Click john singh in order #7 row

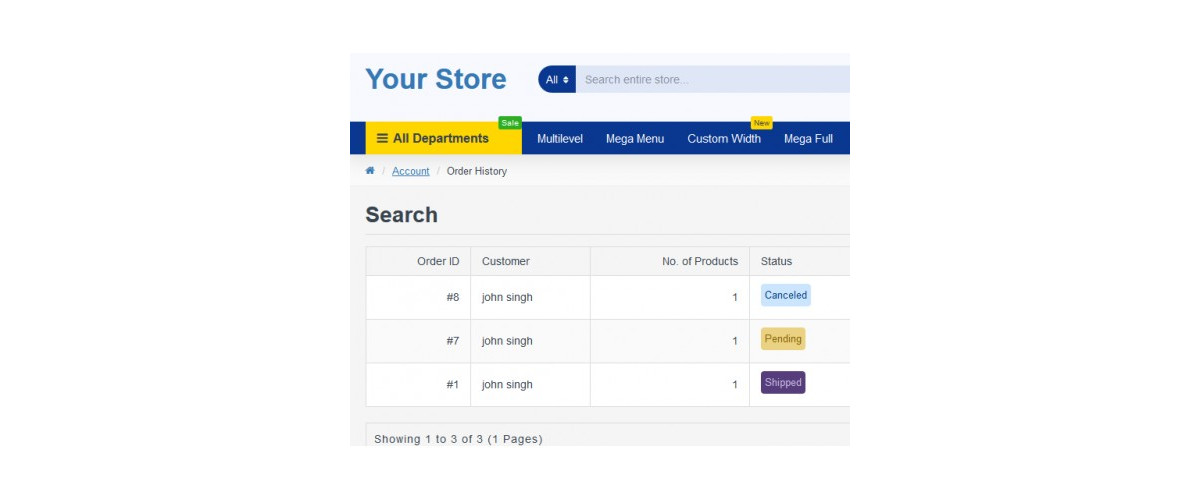(x=507, y=341)
